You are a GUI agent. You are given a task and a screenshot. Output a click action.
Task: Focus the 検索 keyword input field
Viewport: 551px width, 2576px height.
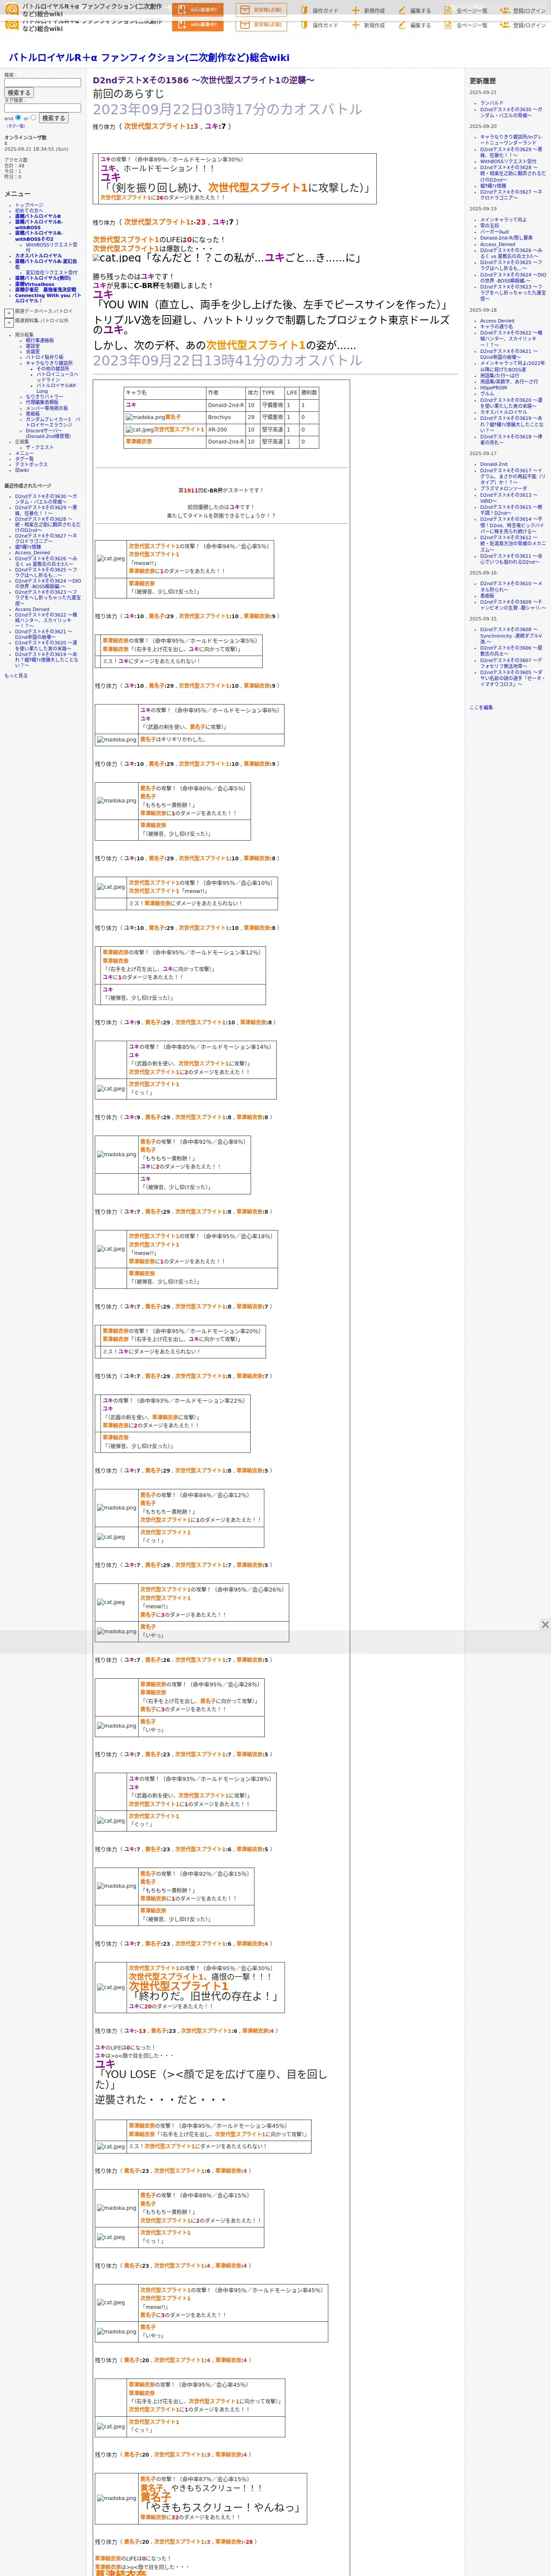point(43,83)
